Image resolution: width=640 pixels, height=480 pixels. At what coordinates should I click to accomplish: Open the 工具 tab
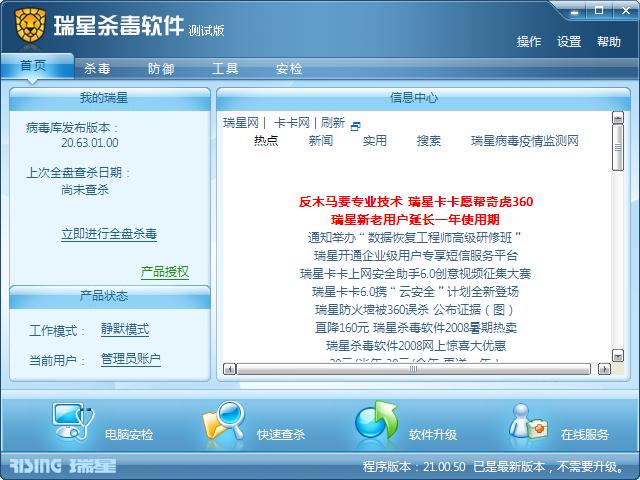(x=225, y=68)
